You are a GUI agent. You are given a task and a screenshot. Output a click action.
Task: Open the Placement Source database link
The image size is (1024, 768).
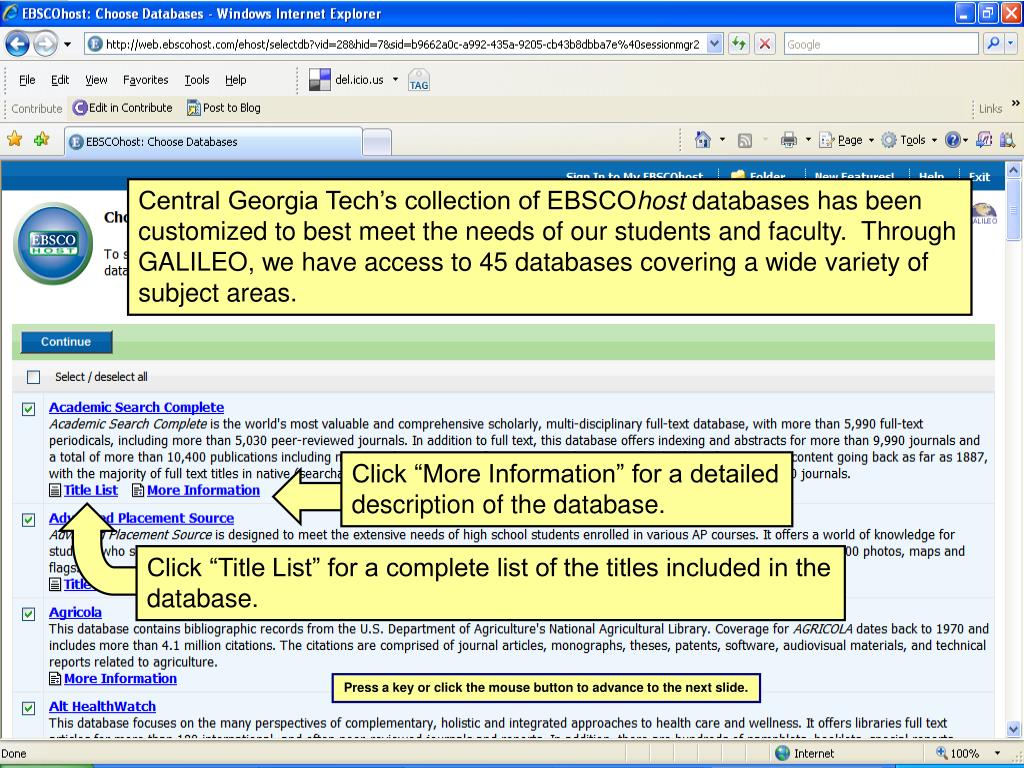click(x=141, y=518)
